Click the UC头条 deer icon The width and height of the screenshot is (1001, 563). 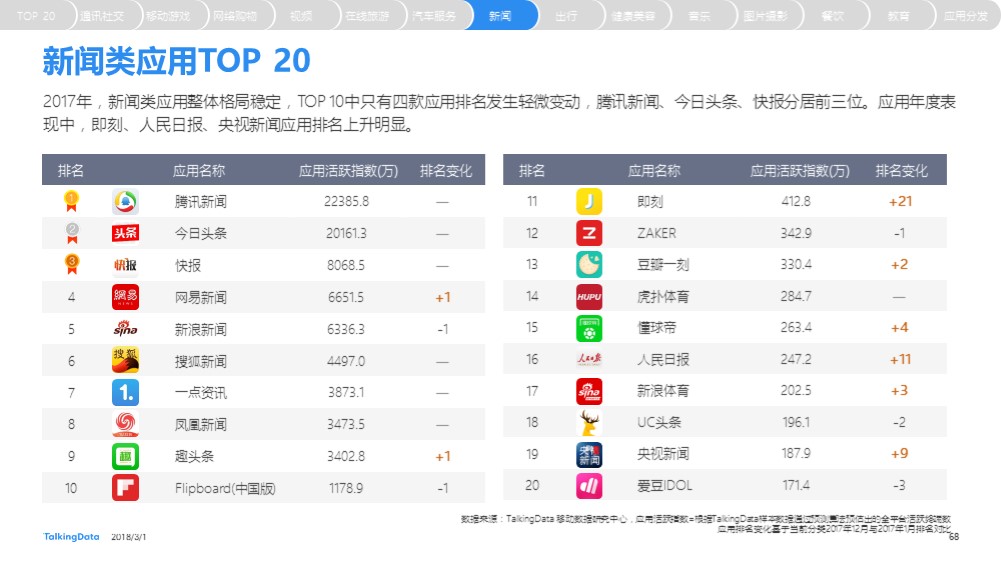pyautogui.click(x=589, y=423)
